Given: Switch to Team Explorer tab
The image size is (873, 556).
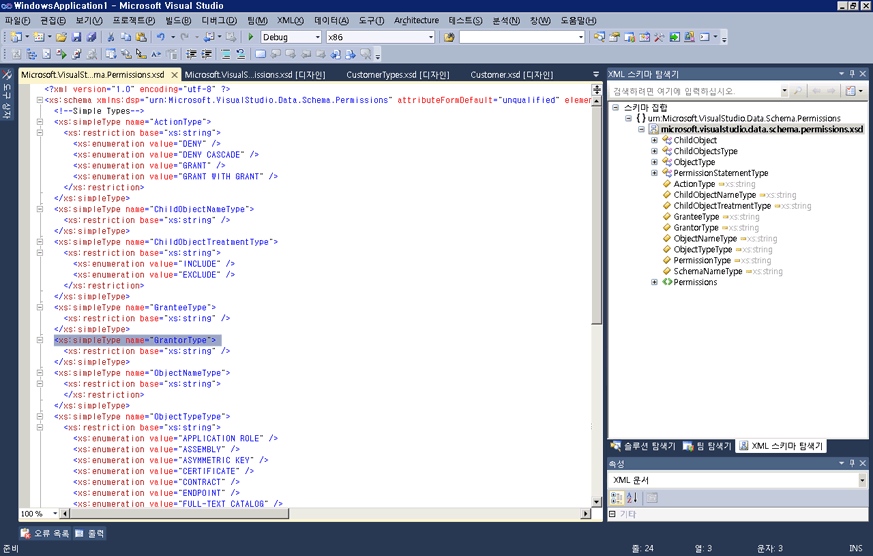Looking at the screenshot, I should [x=707, y=446].
